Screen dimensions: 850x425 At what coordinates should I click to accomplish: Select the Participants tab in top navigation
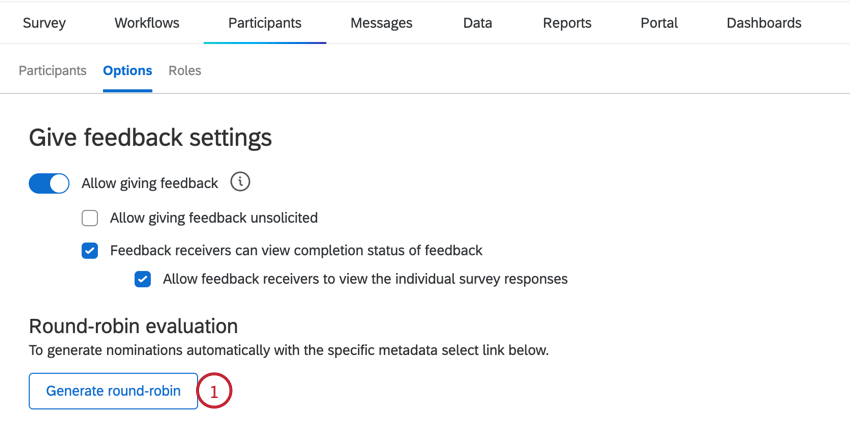pyautogui.click(x=264, y=23)
